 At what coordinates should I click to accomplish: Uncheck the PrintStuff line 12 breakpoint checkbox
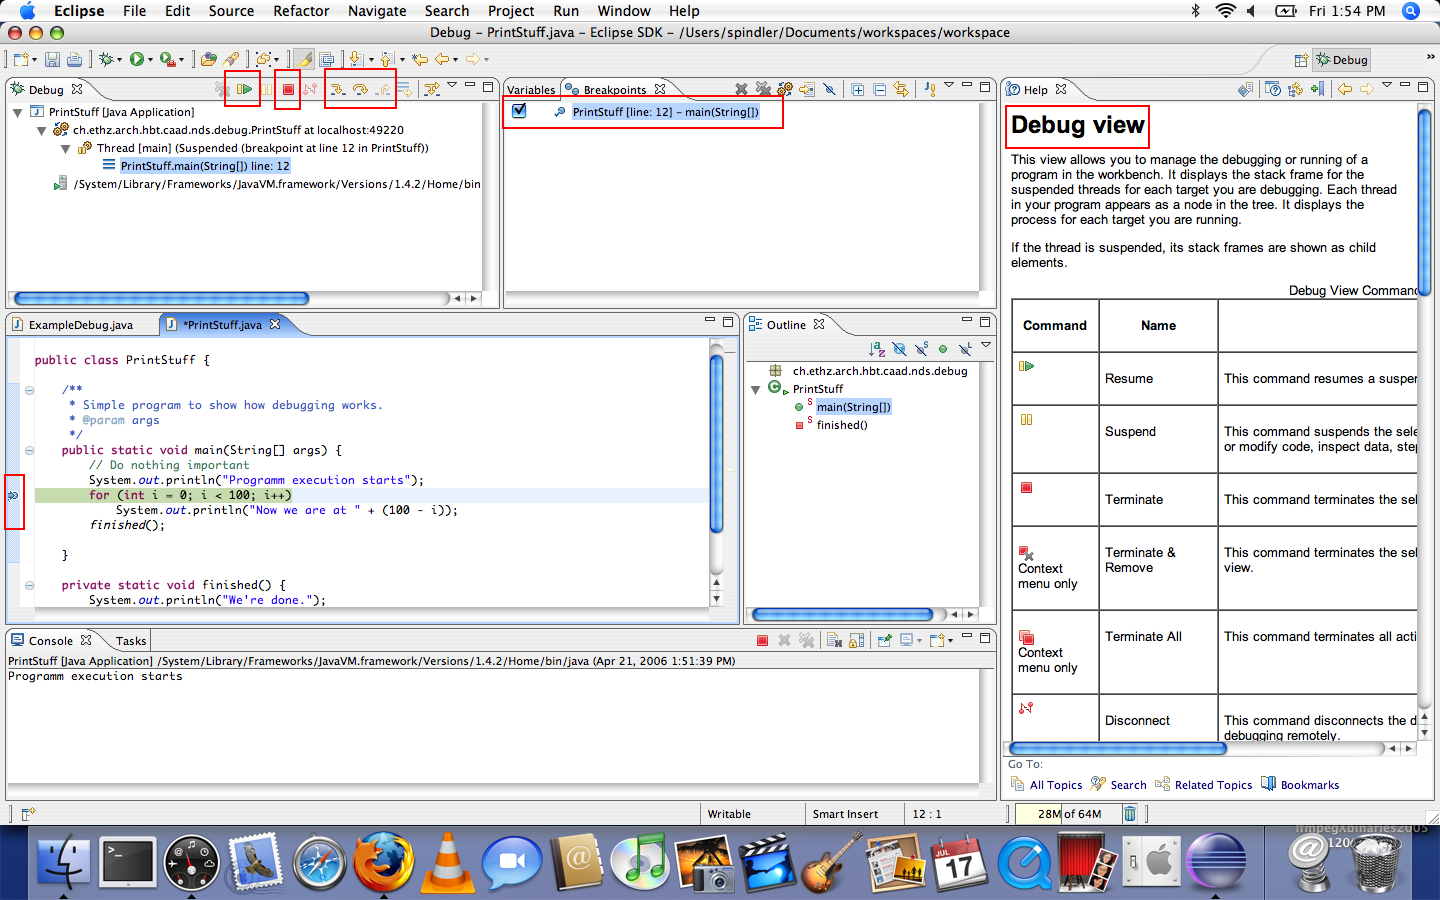coord(519,111)
